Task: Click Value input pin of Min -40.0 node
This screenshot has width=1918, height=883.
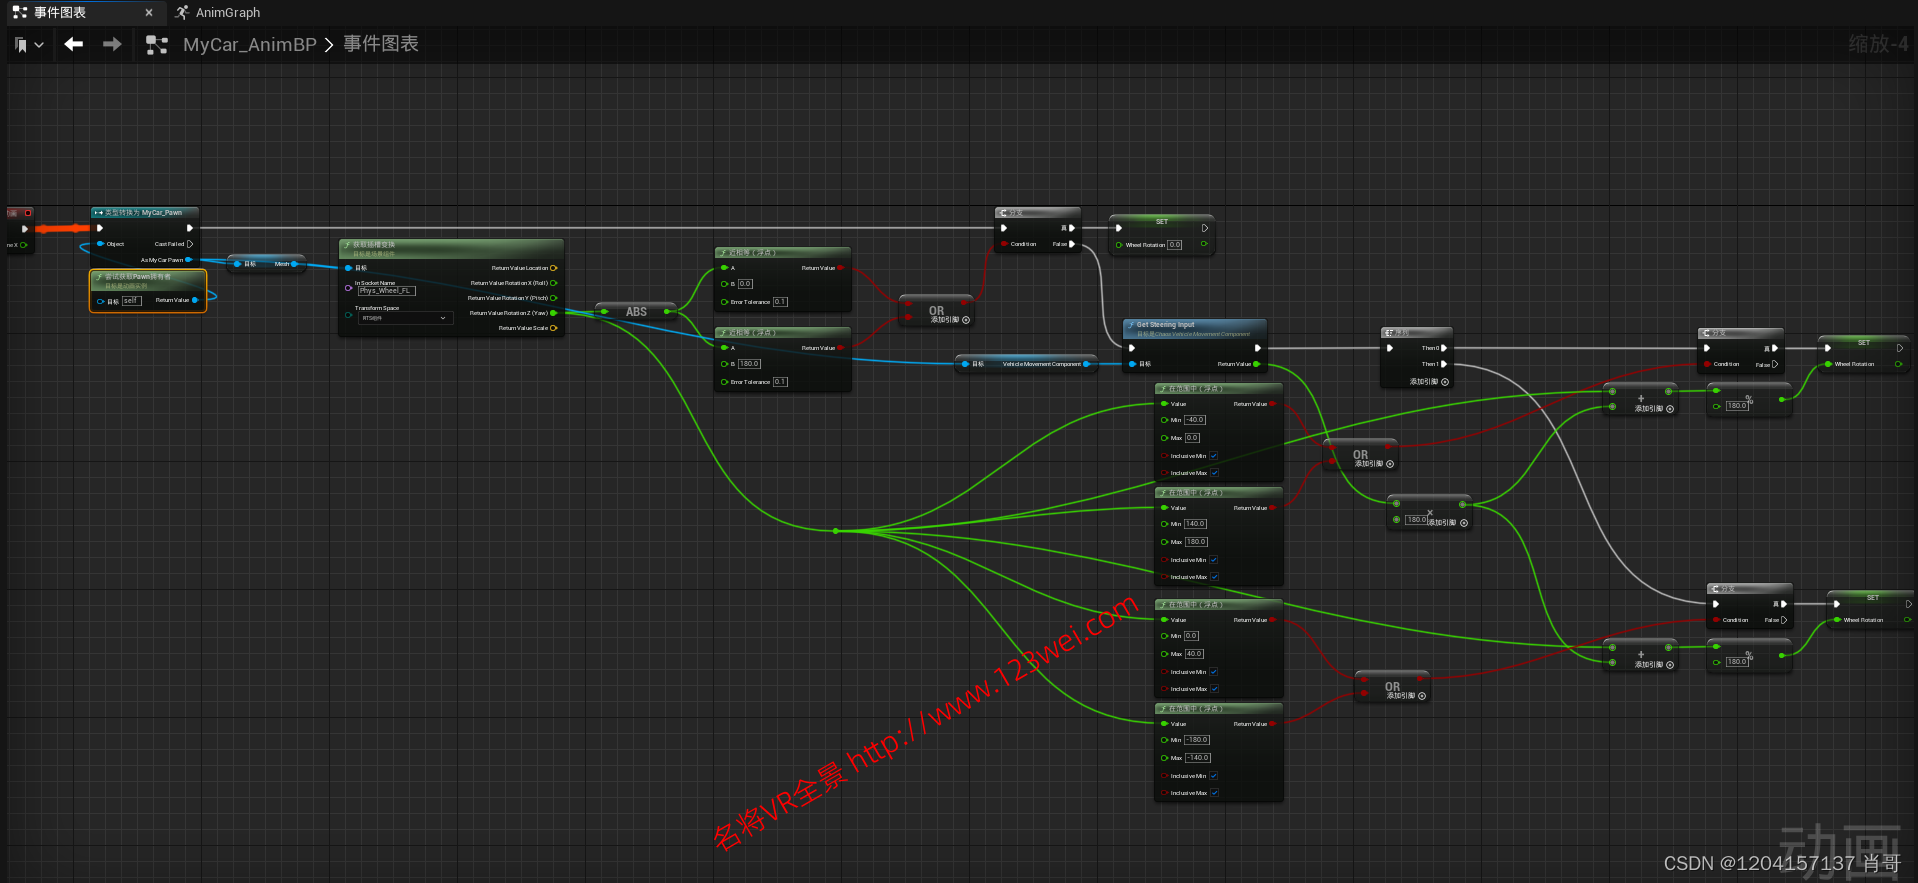Action: [1163, 404]
